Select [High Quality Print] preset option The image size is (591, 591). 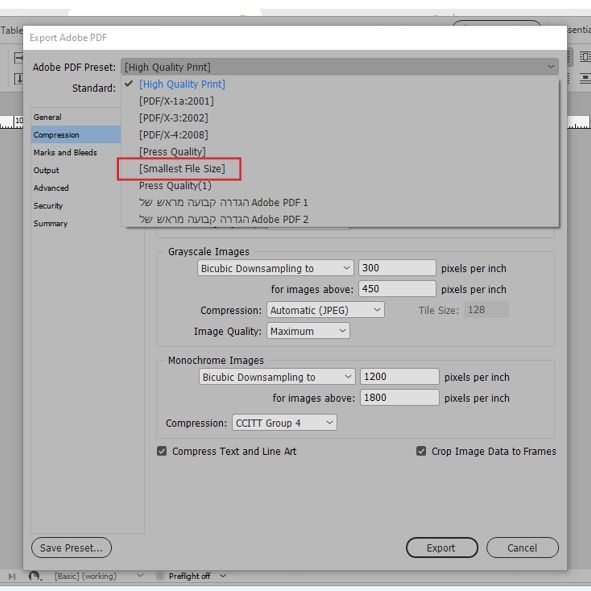tap(182, 84)
